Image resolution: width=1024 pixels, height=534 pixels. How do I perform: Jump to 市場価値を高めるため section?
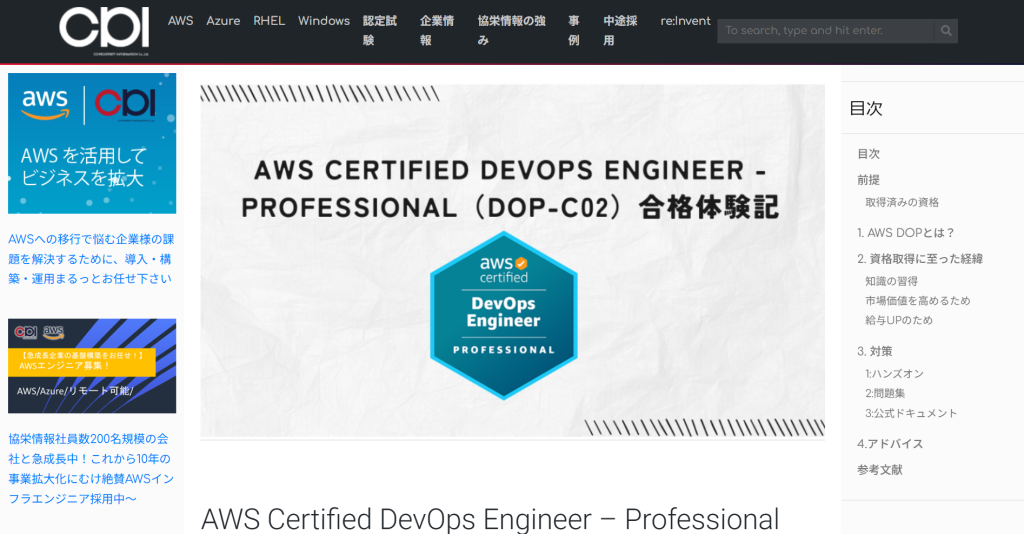click(x=918, y=301)
